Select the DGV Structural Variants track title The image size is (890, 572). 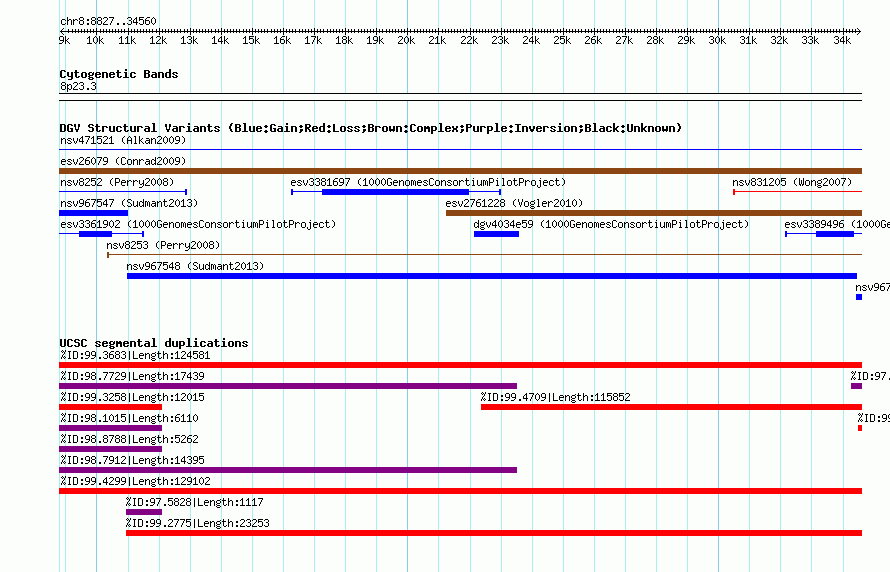[370, 128]
